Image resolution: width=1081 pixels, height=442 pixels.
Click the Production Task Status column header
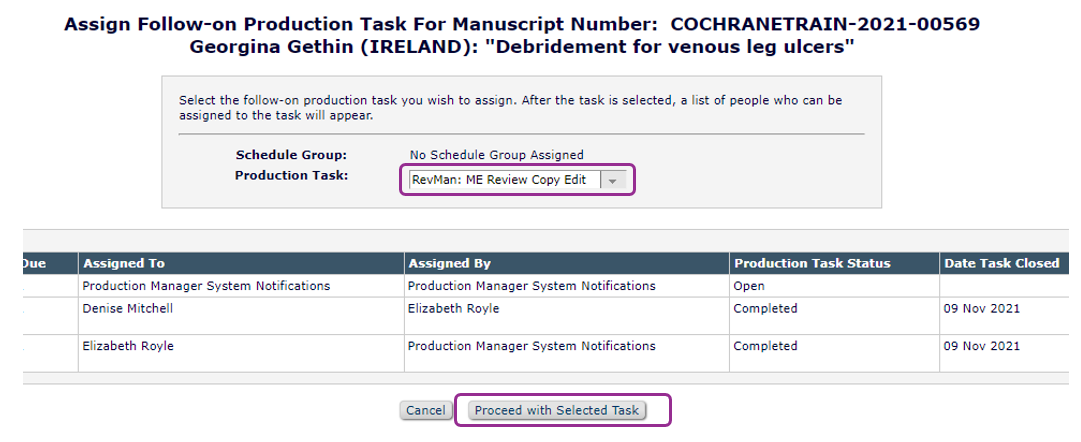812,264
